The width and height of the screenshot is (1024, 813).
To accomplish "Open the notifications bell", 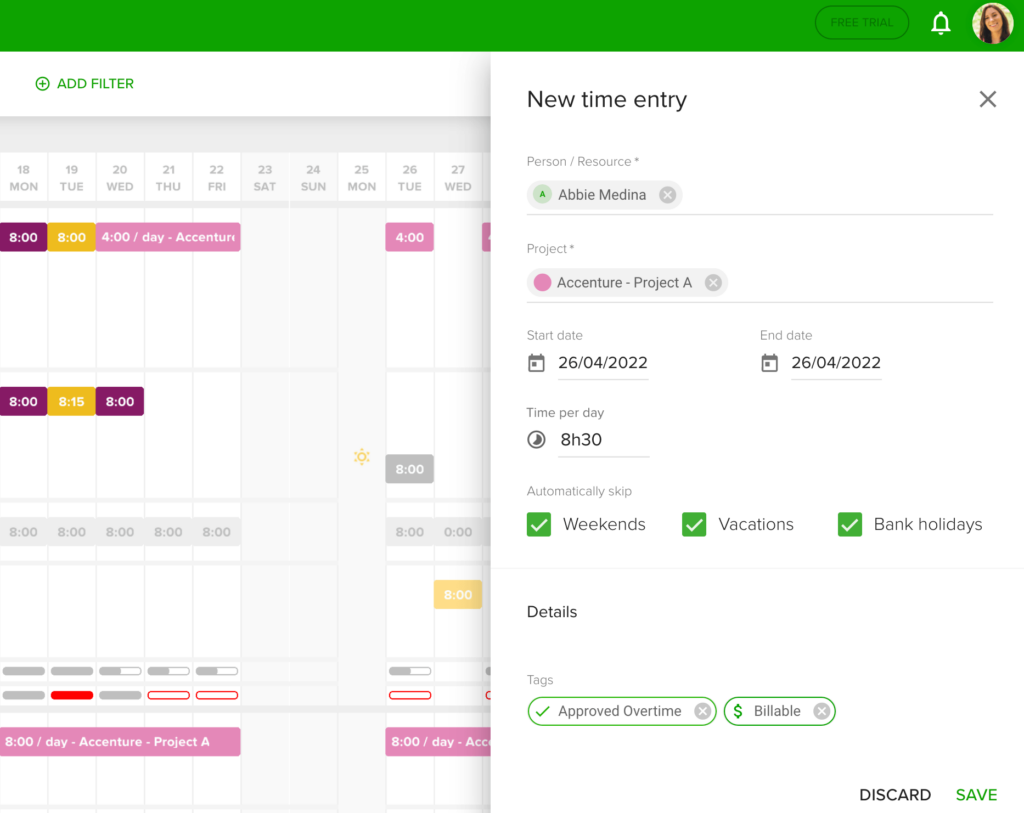I will point(940,22).
